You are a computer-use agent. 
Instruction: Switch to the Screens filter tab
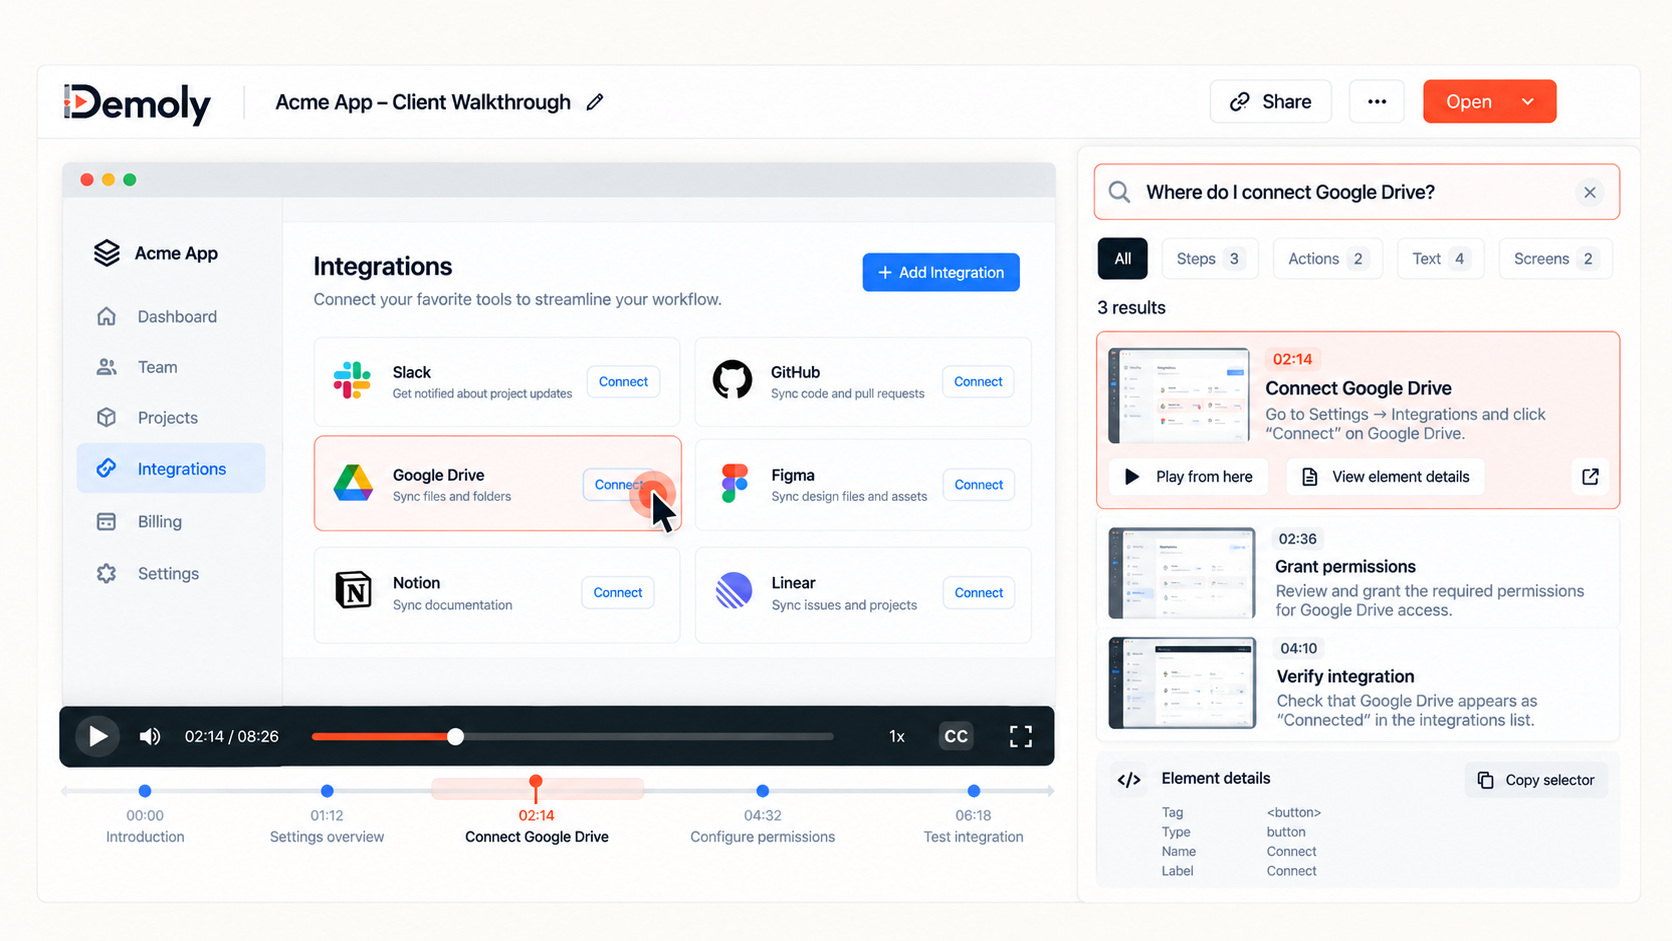point(1555,259)
